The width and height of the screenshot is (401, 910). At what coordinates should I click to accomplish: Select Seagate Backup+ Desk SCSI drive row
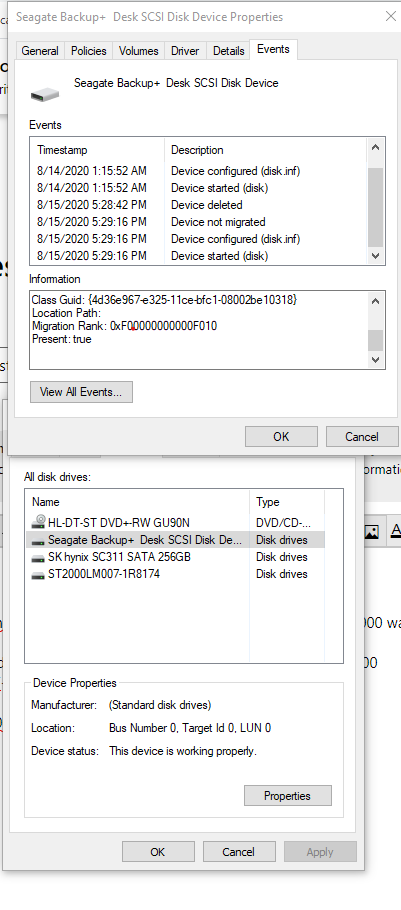(175, 540)
